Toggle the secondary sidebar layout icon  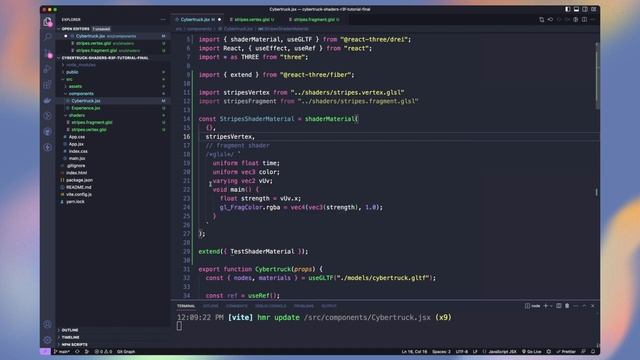(x=584, y=9)
